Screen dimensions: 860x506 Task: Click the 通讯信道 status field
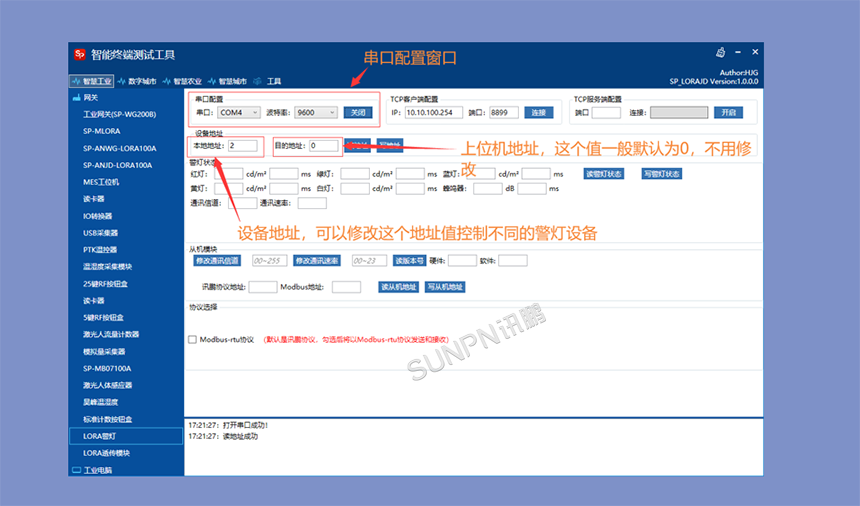coord(242,203)
